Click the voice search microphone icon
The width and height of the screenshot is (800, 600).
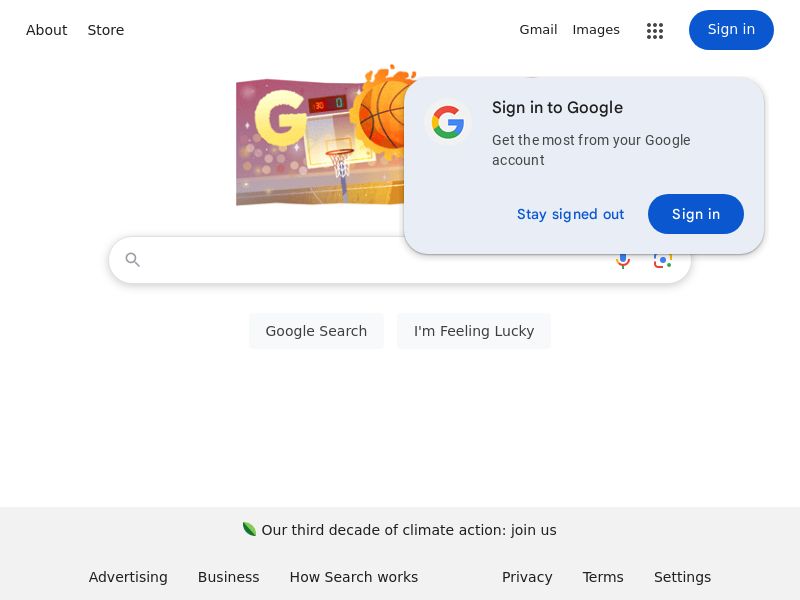click(623, 261)
